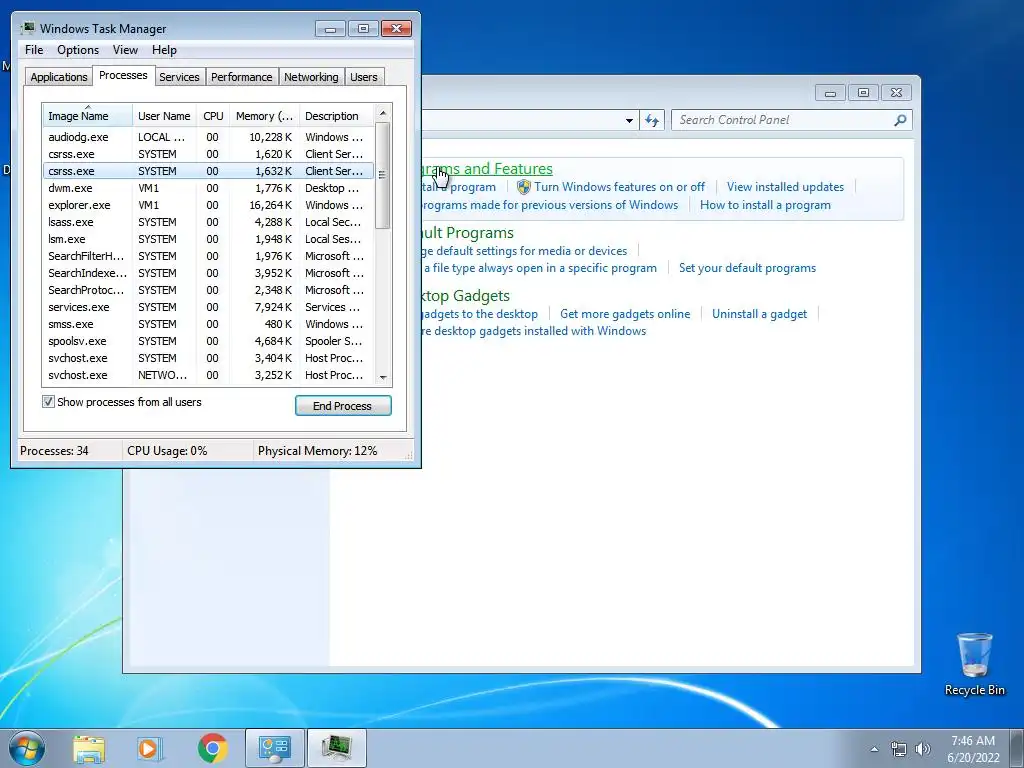Viewport: 1024px width, 768px height.
Task: Open How to install a program link
Action: (x=765, y=205)
